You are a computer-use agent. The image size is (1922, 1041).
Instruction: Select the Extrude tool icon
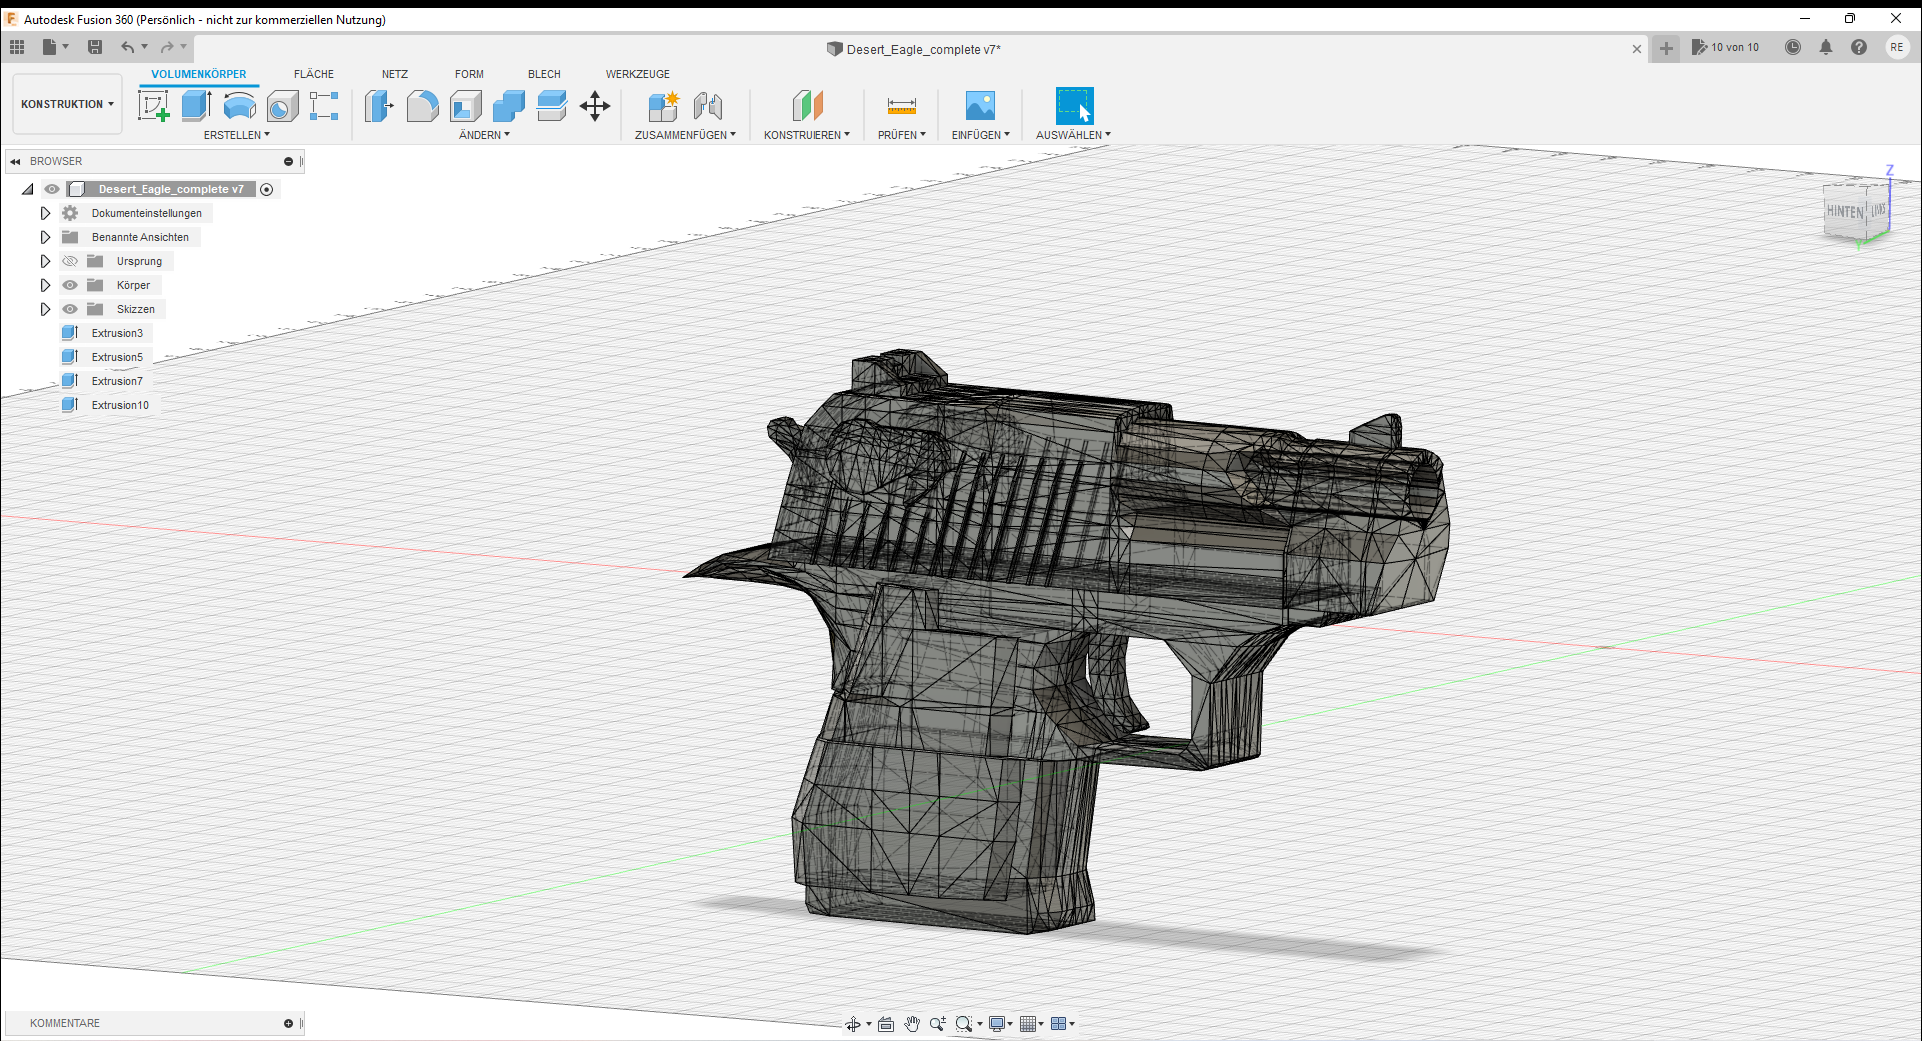pyautogui.click(x=196, y=106)
